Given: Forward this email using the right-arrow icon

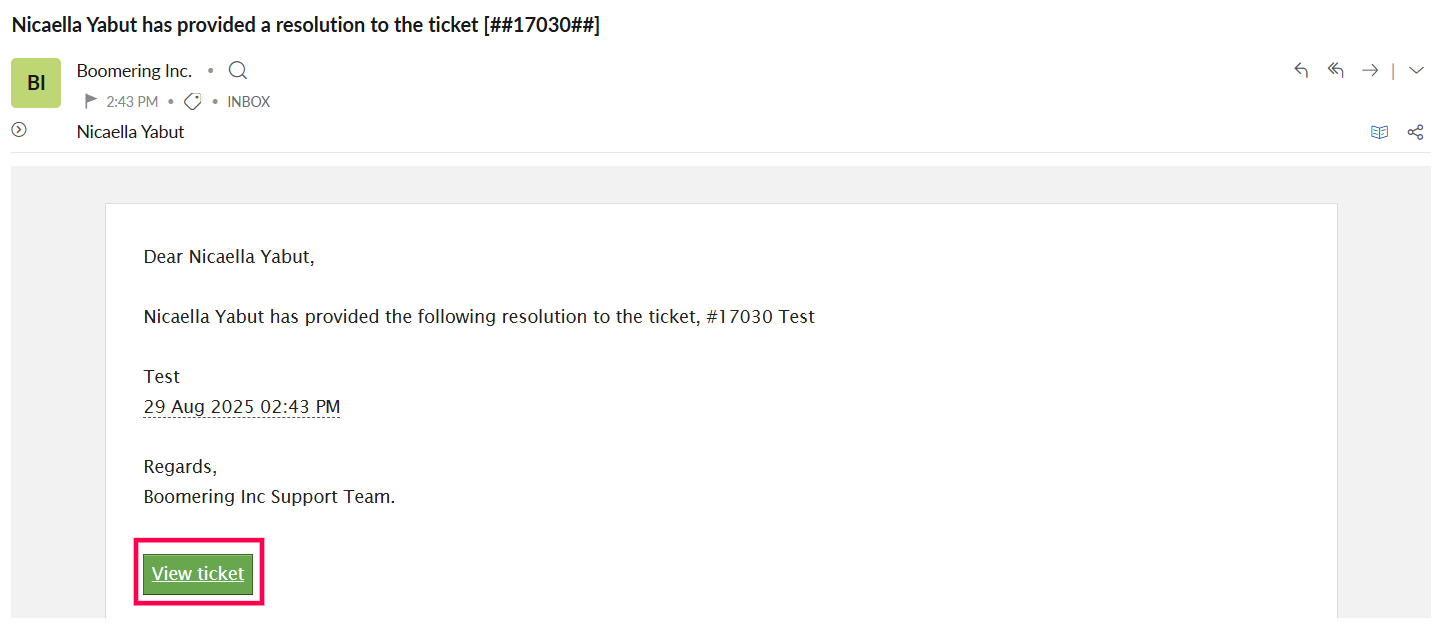Looking at the screenshot, I should pyautogui.click(x=1370, y=70).
